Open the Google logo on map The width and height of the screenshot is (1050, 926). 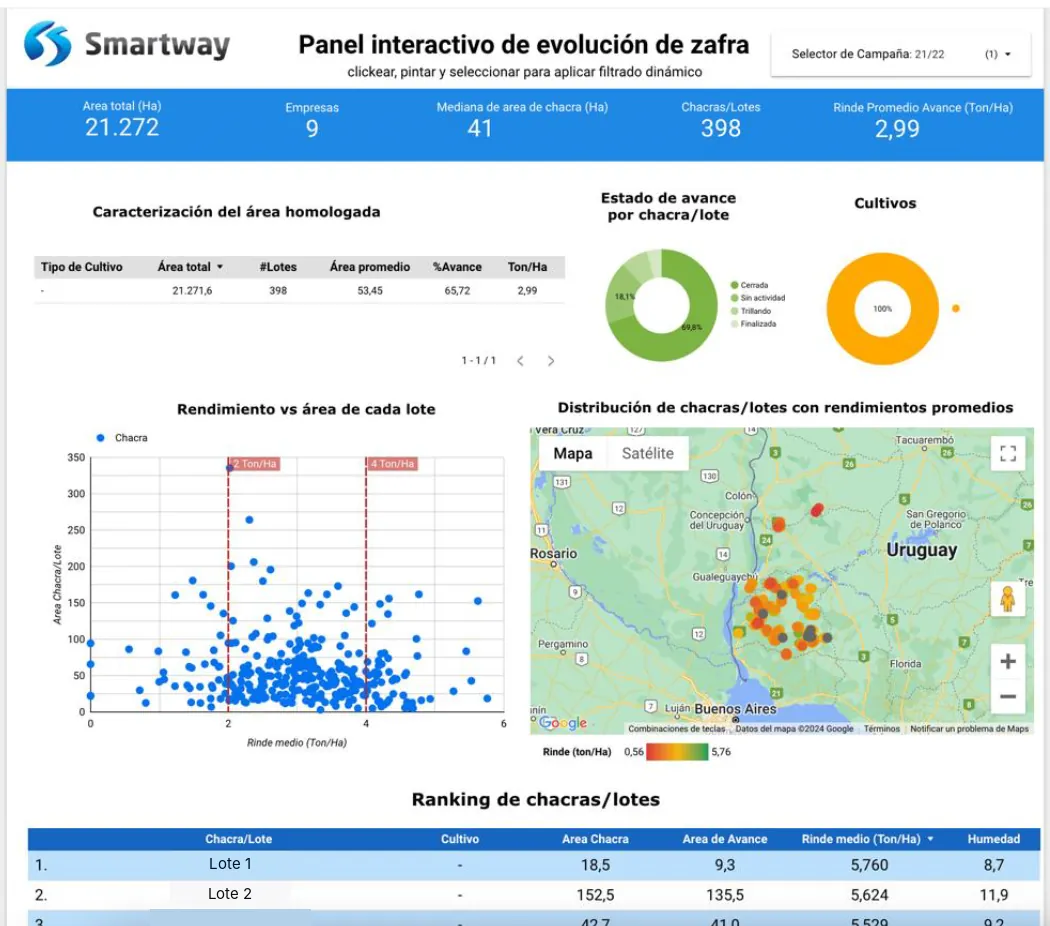[563, 722]
